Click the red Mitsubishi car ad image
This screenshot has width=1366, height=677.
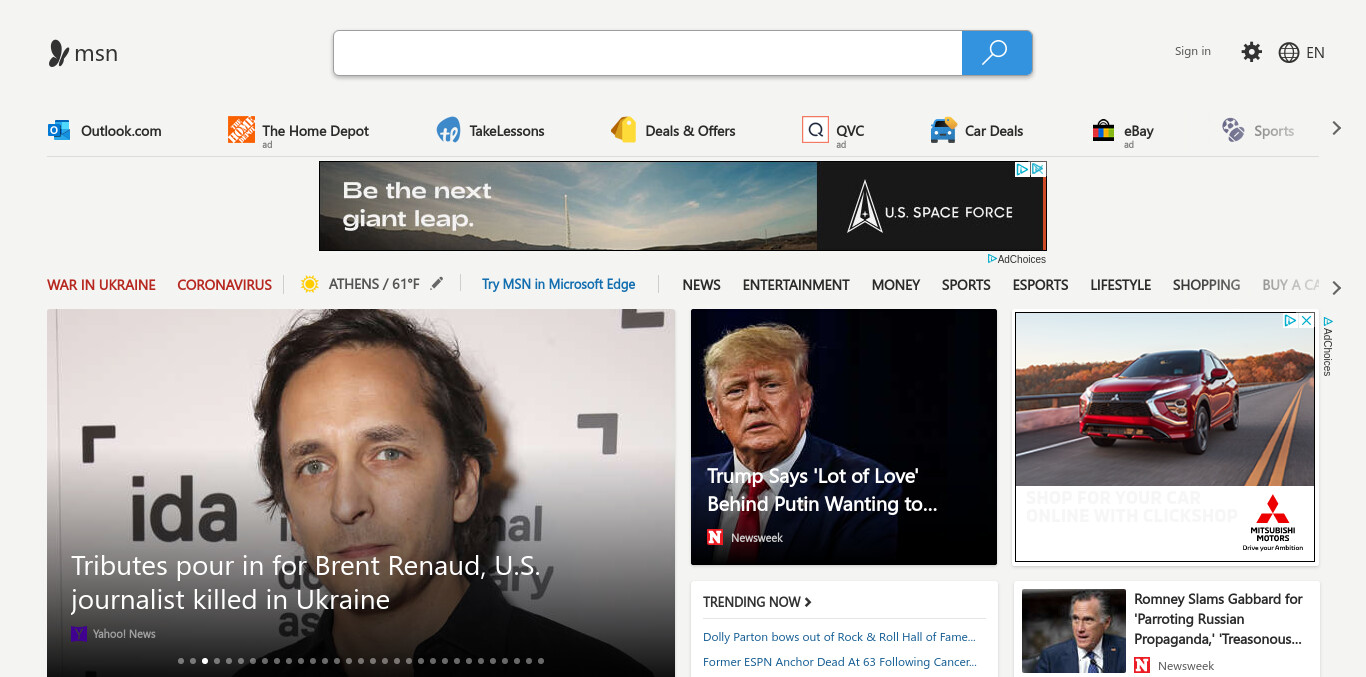pyautogui.click(x=1165, y=398)
